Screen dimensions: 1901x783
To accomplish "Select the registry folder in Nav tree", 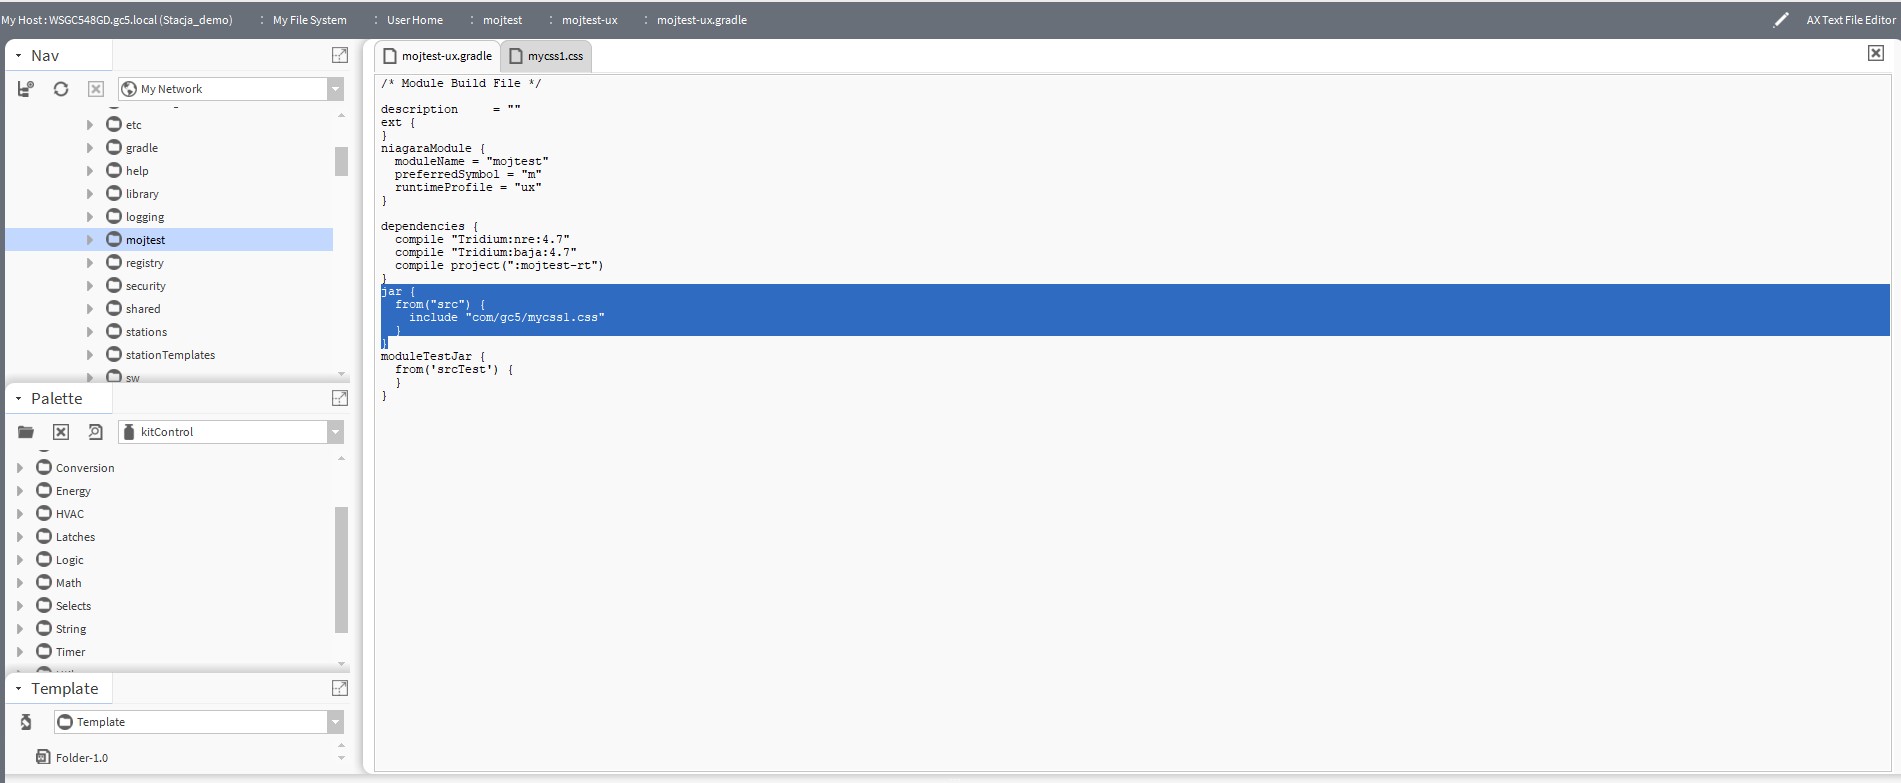I will pyautogui.click(x=145, y=263).
